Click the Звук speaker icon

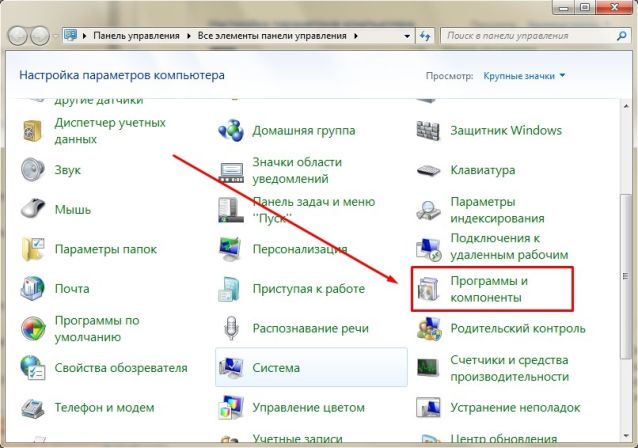pyautogui.click(x=33, y=170)
